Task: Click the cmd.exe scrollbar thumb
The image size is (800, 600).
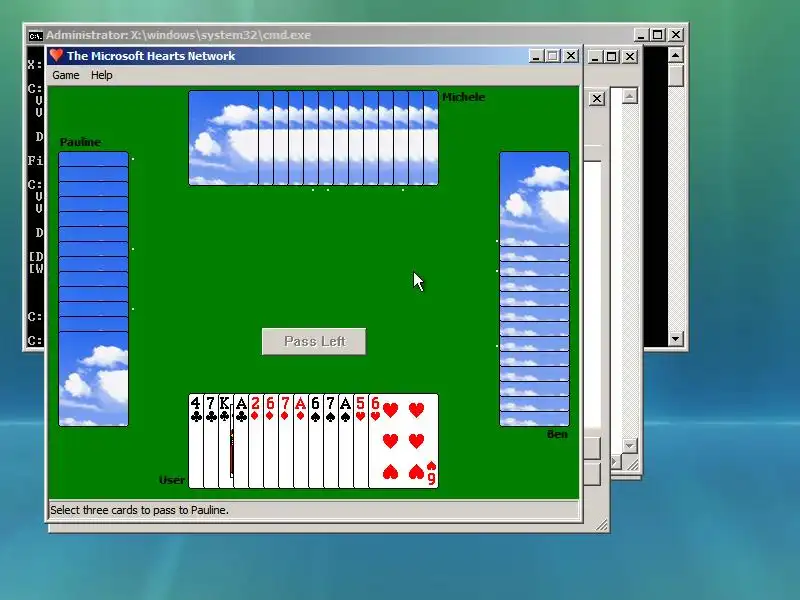Action: [676, 74]
